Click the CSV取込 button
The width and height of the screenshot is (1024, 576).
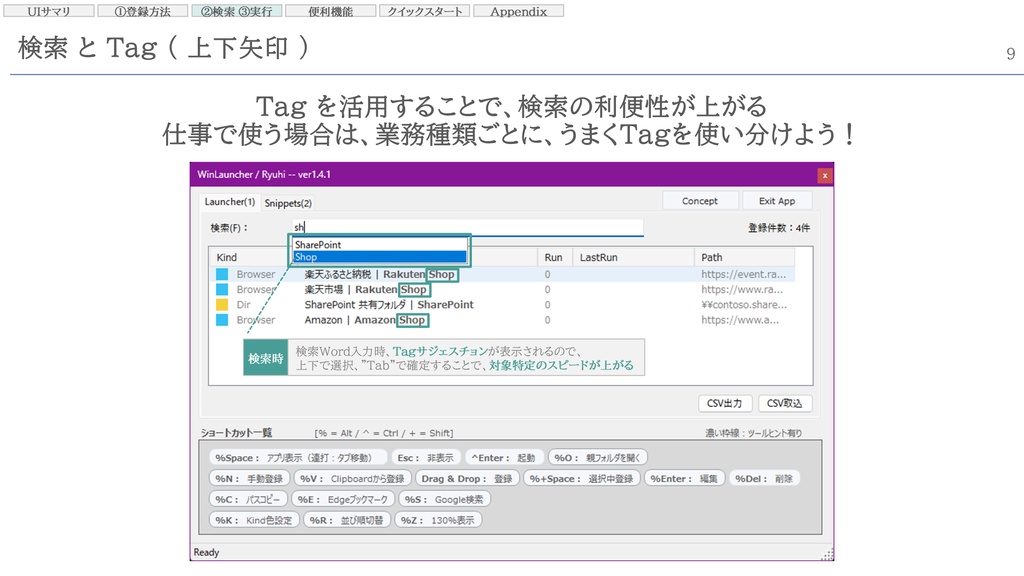(x=784, y=403)
